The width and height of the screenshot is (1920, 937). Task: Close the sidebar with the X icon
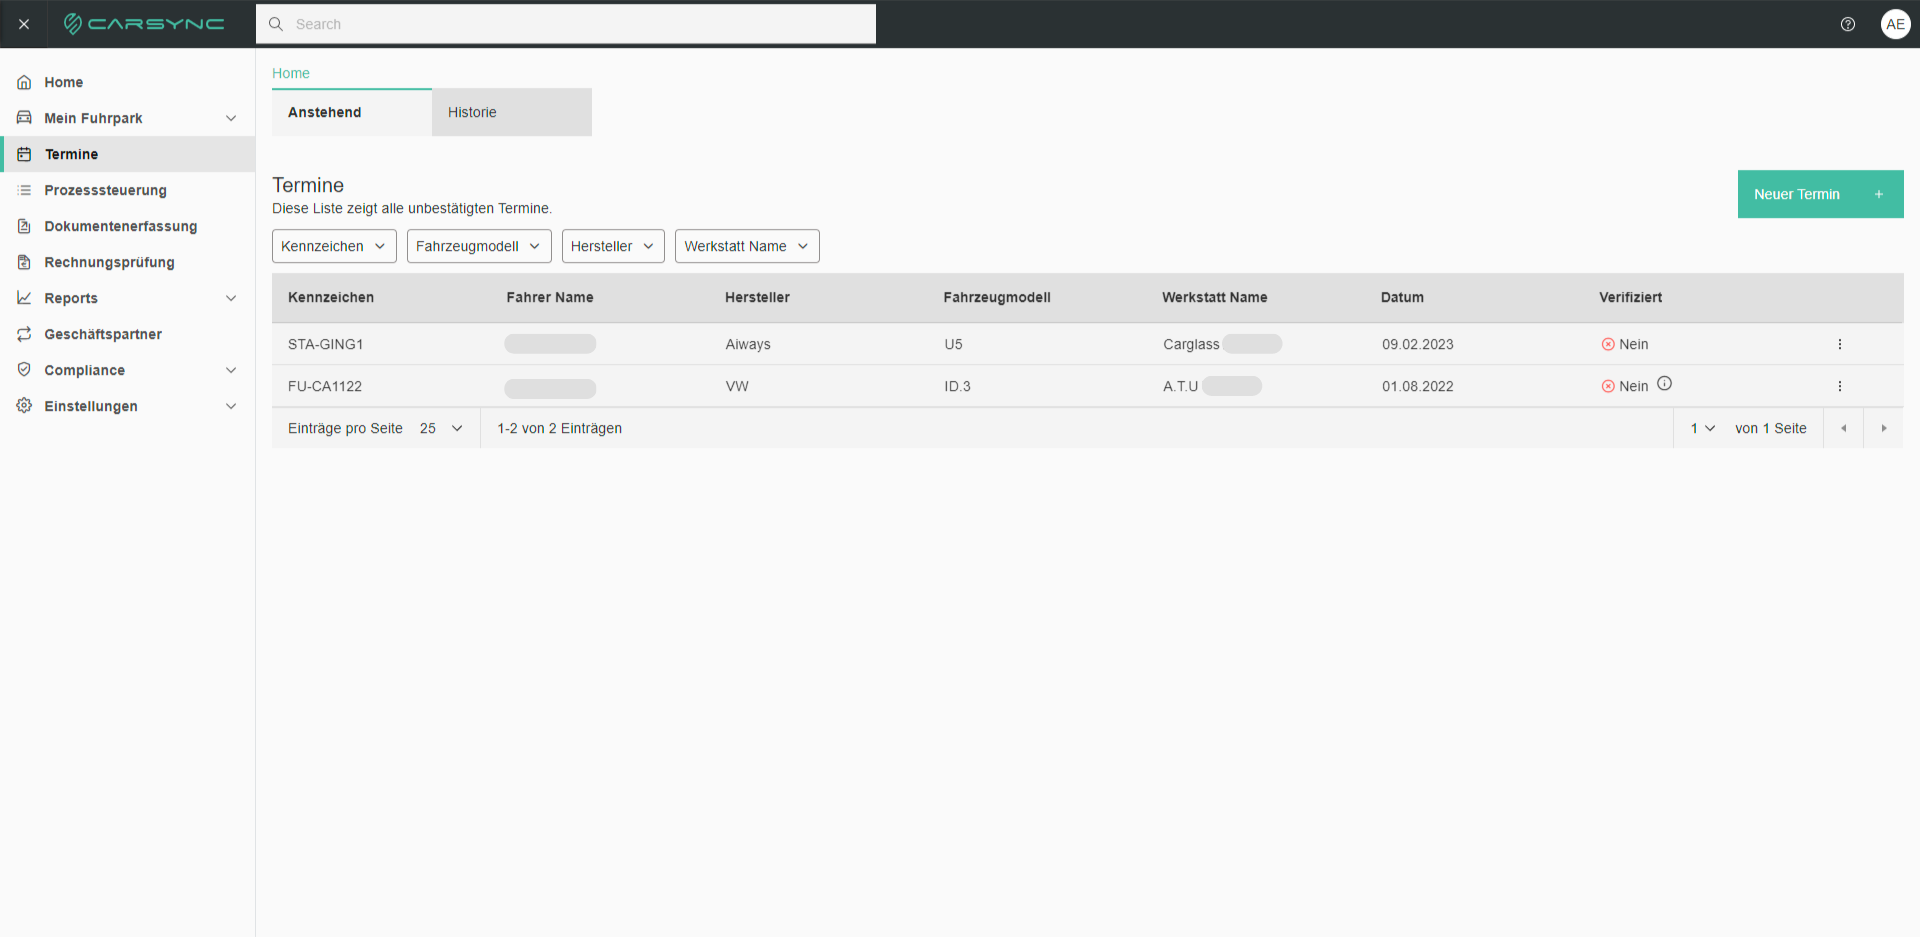24,24
